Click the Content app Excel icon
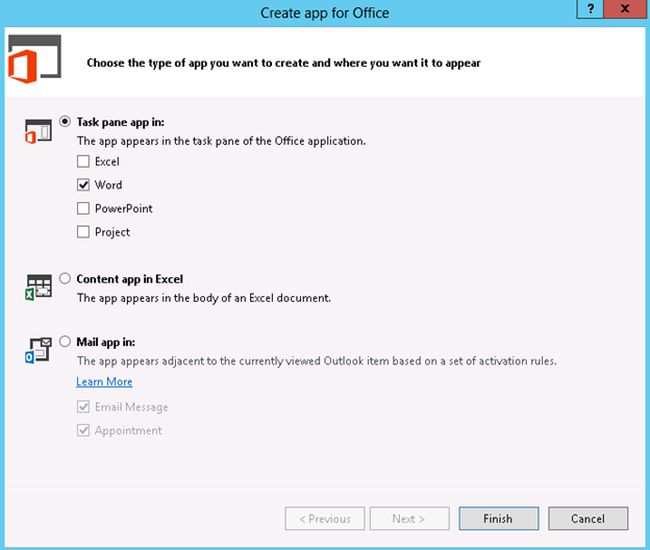Viewport: 650px width, 550px height. [38, 287]
